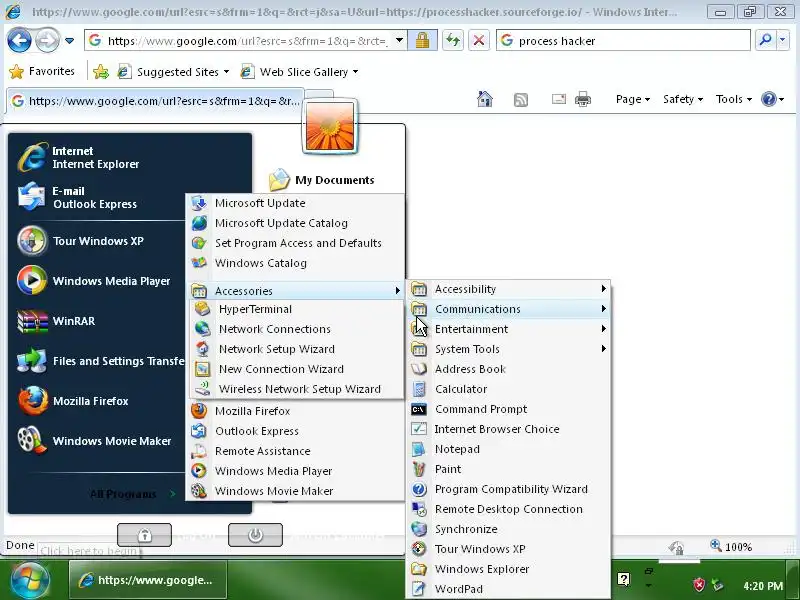Open the Suggested Sites dropdown
800x600 pixels.
(173, 72)
